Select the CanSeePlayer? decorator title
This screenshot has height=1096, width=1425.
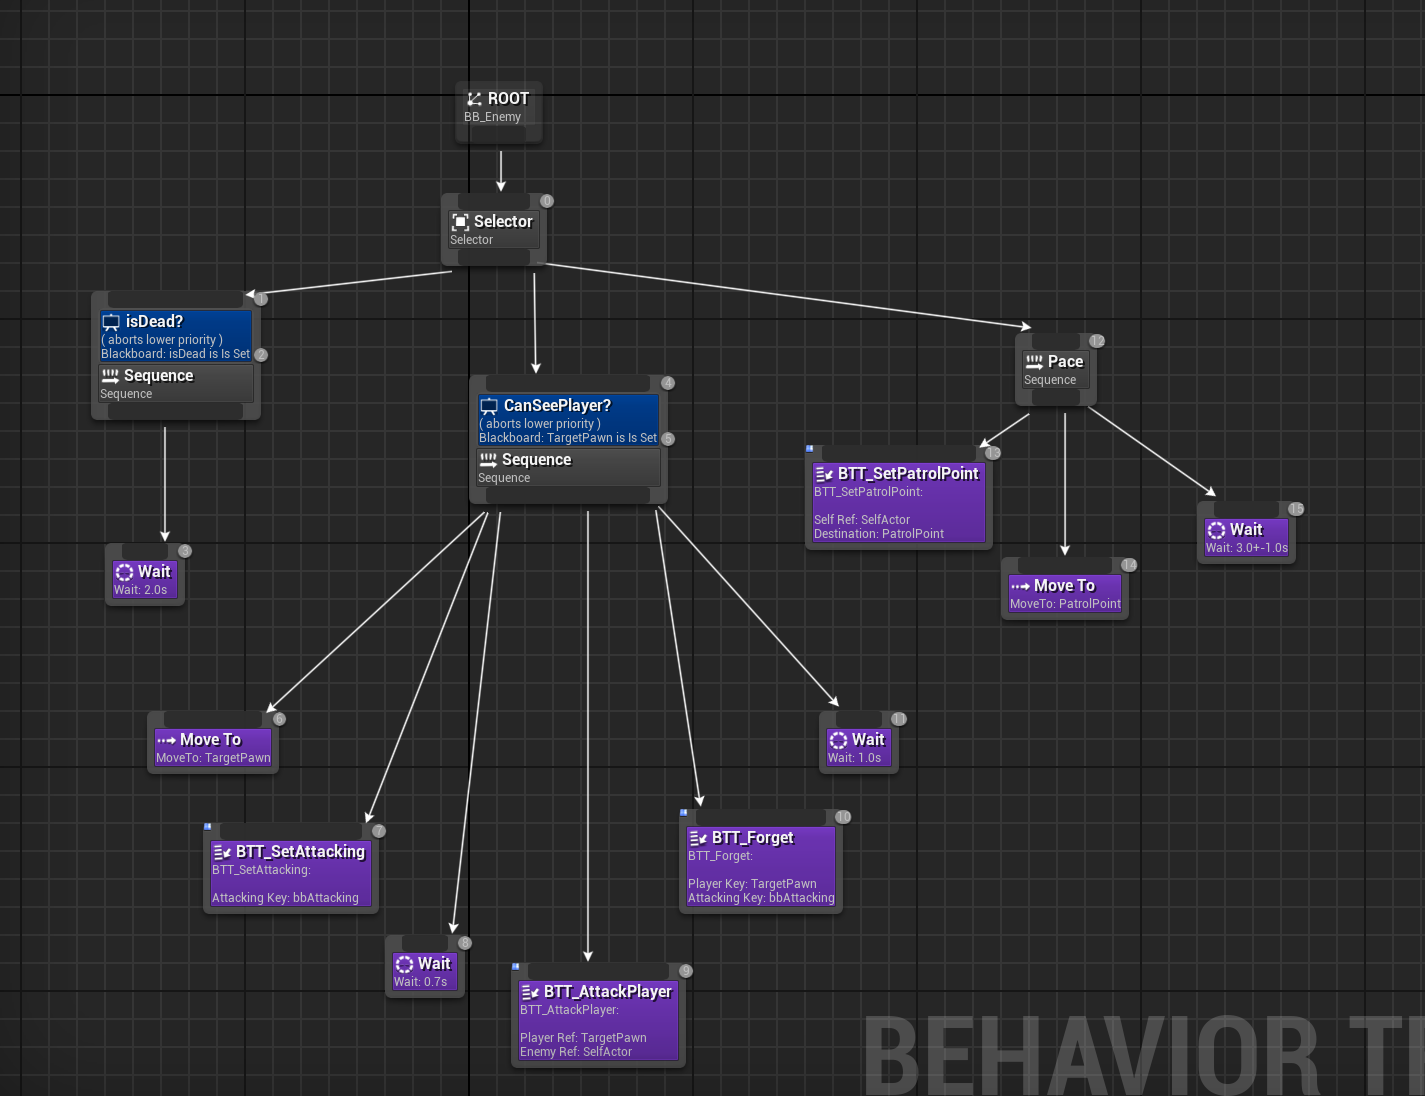pos(557,406)
